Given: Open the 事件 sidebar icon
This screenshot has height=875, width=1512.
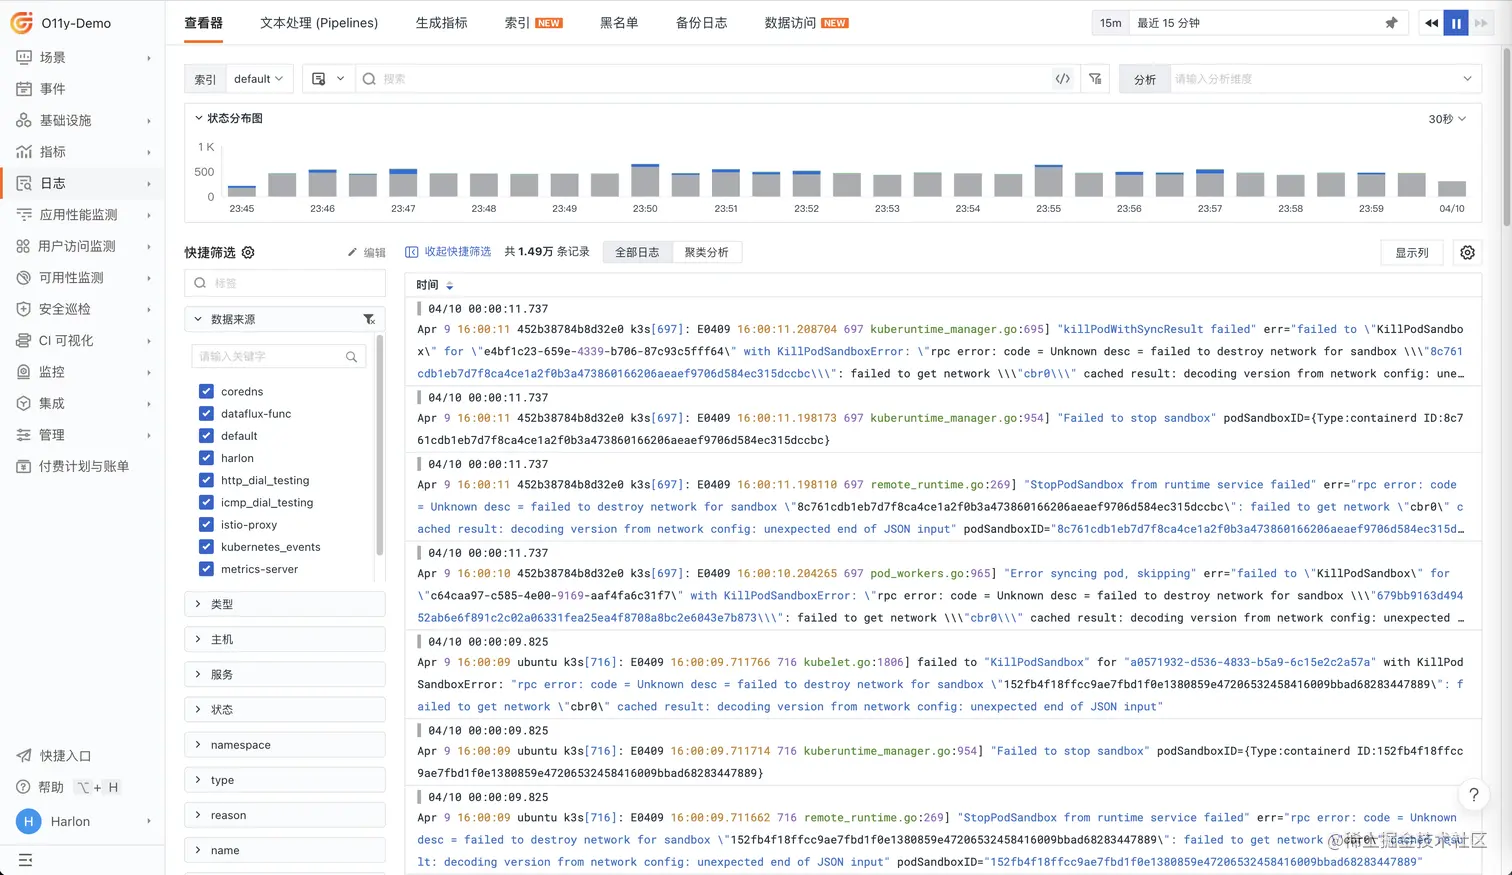Looking at the screenshot, I should click(24, 89).
